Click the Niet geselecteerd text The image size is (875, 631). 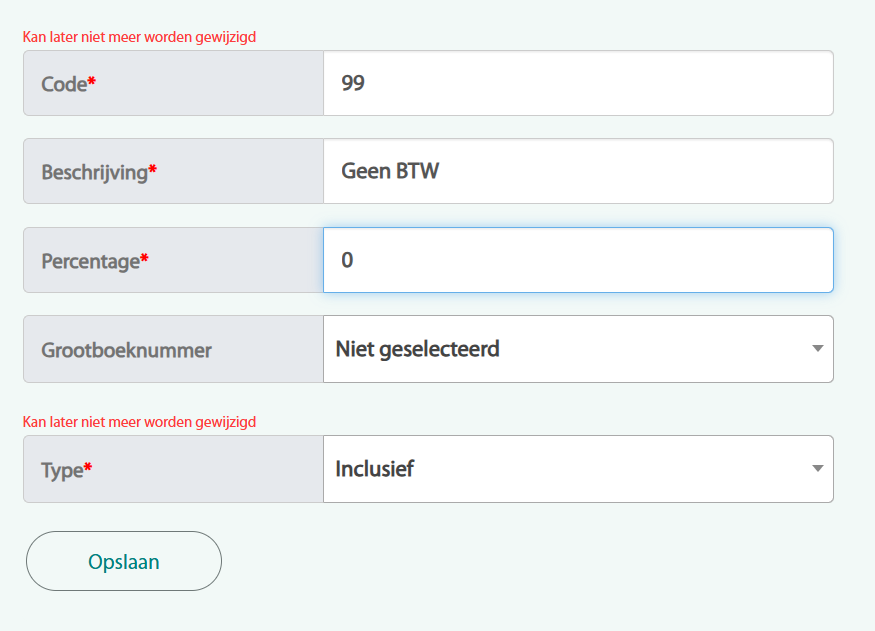click(x=417, y=349)
